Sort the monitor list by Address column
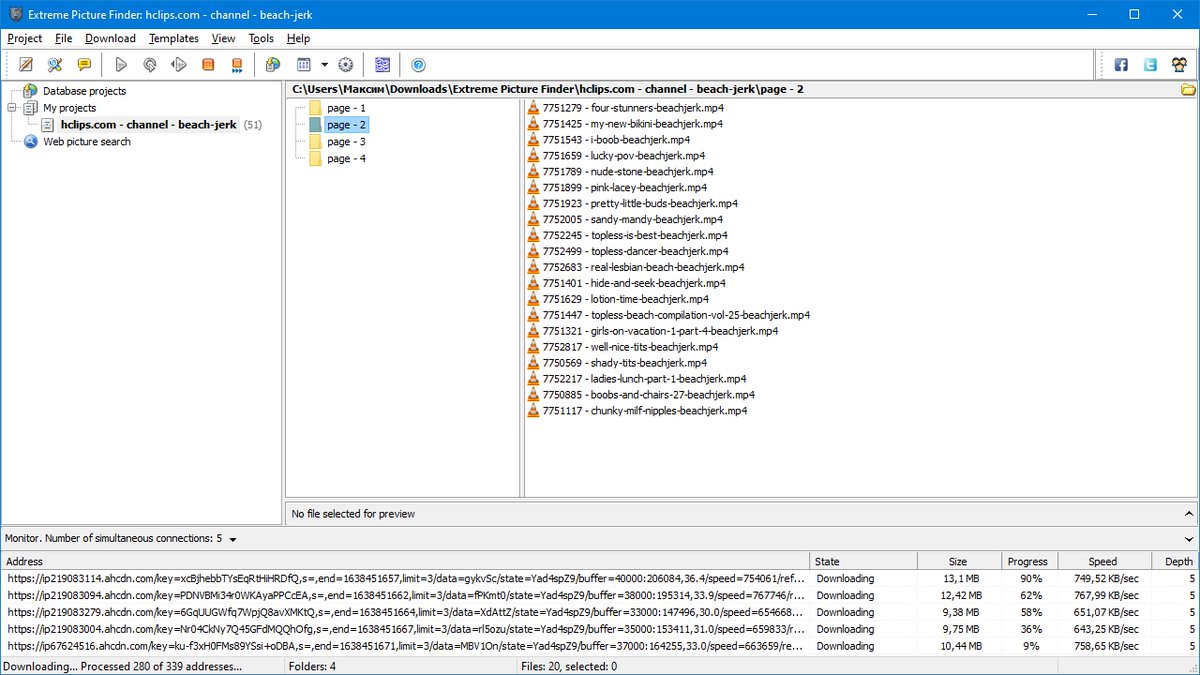This screenshot has height=675, width=1200. pos(405,561)
